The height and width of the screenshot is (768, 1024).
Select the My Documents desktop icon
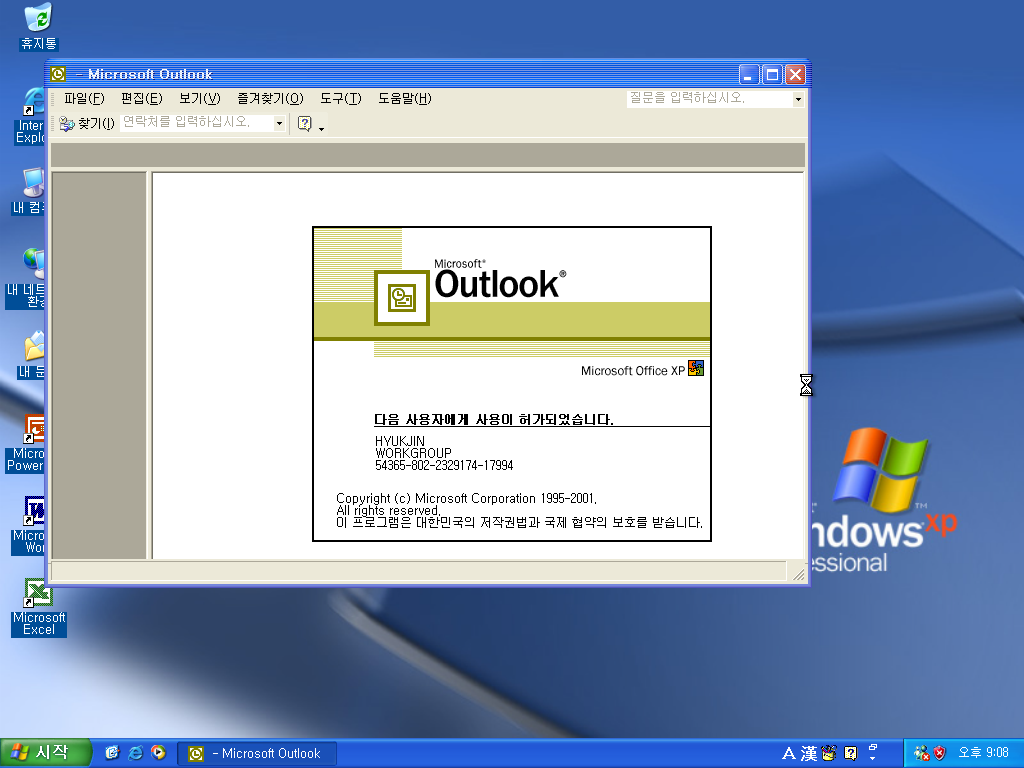tap(31, 354)
